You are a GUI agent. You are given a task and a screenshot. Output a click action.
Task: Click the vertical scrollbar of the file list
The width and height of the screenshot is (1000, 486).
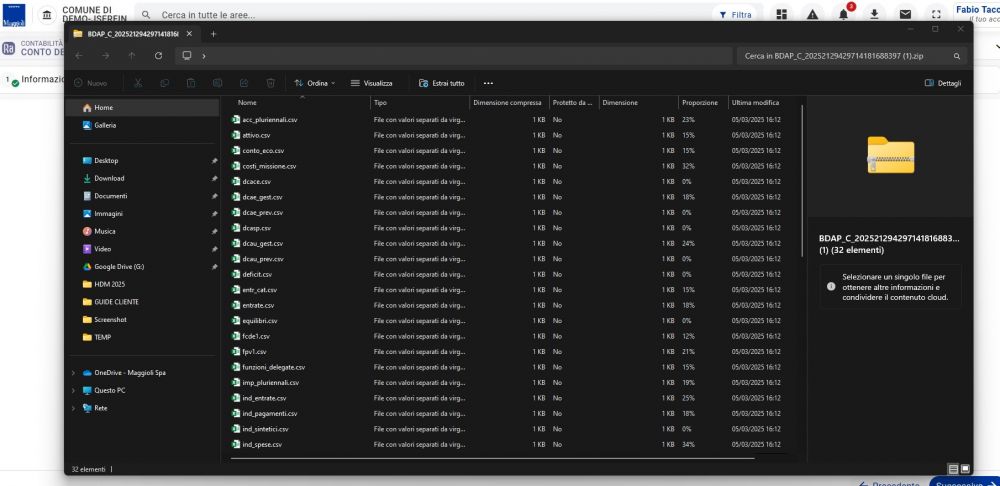click(x=802, y=182)
